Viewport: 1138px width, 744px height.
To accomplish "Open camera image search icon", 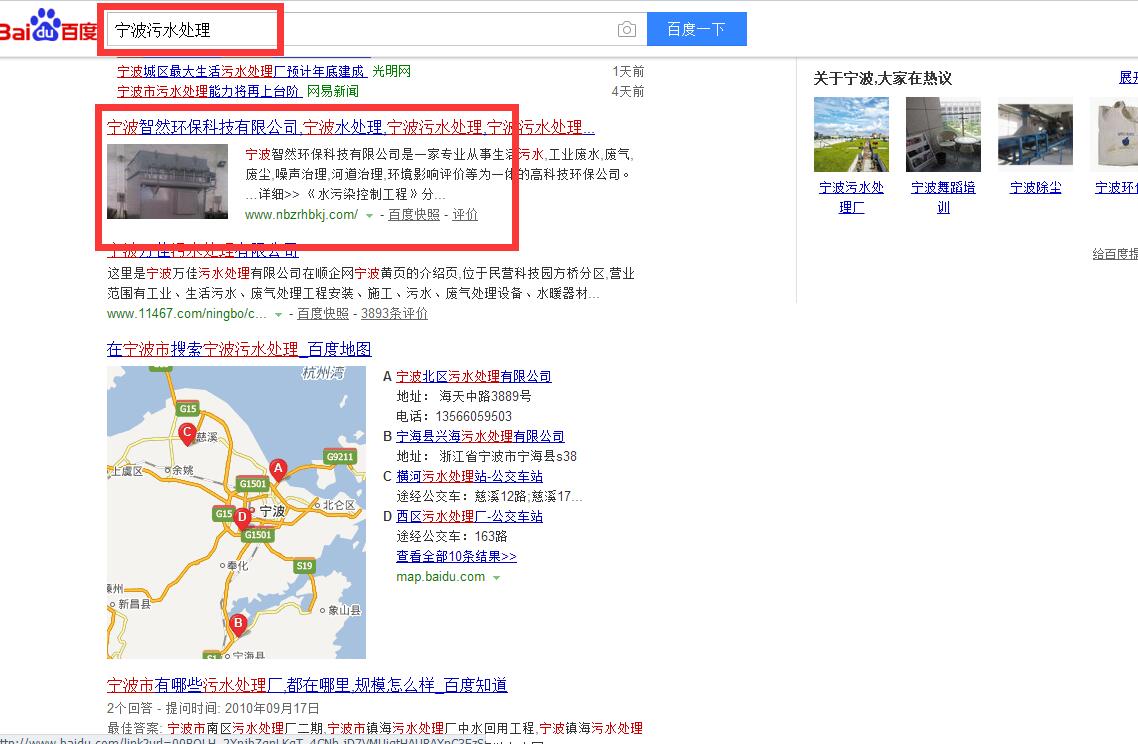I will tap(626, 29).
